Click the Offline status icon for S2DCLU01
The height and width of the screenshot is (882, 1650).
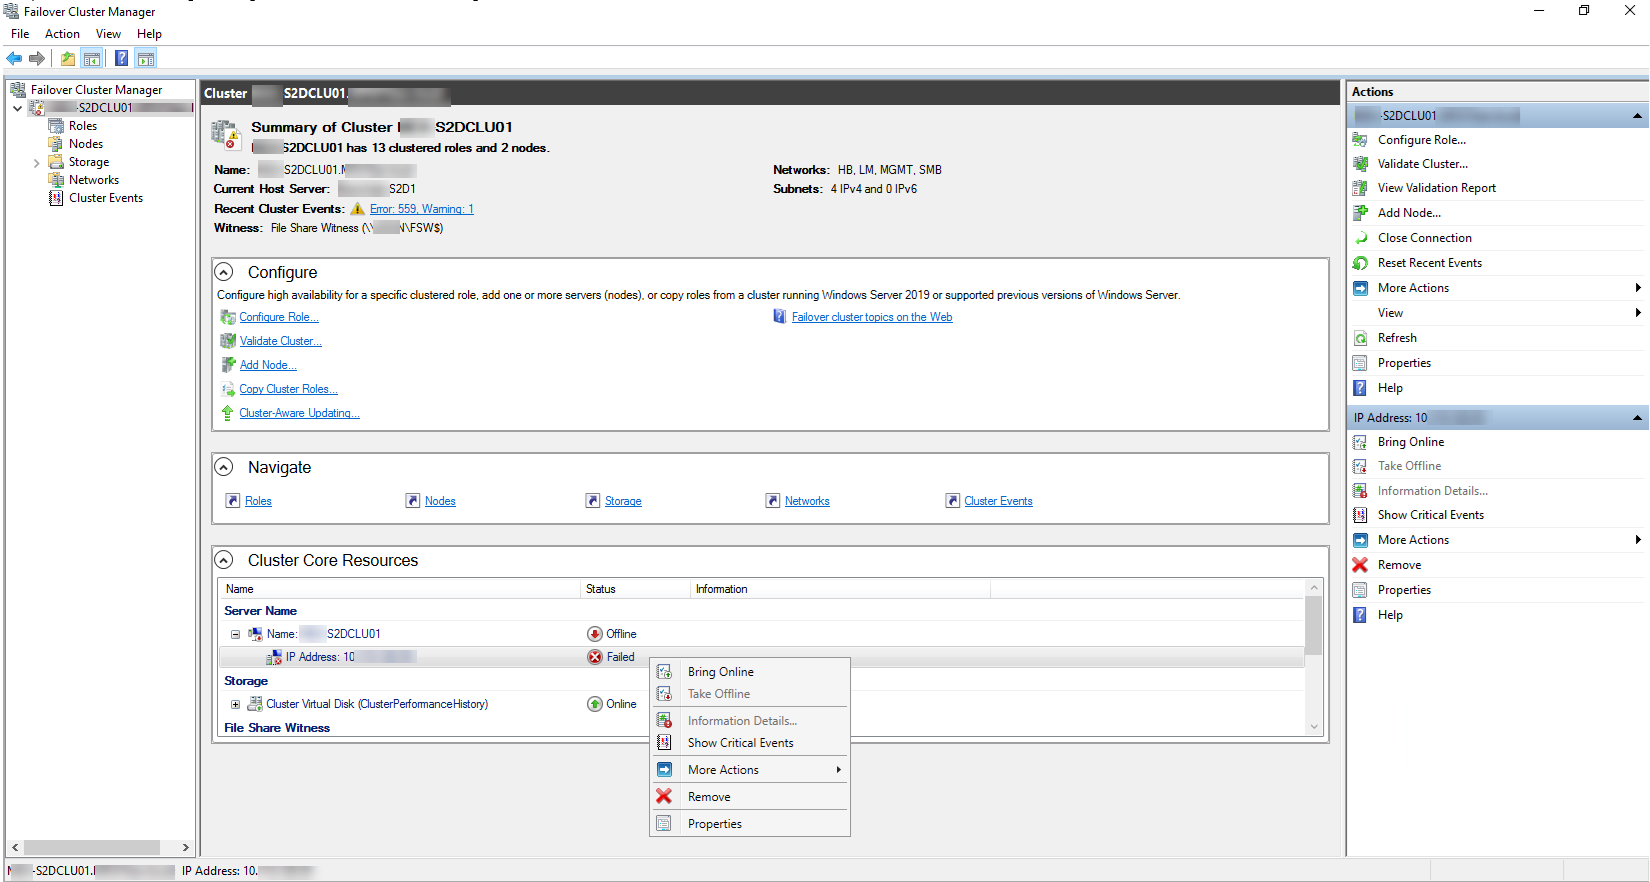[595, 634]
